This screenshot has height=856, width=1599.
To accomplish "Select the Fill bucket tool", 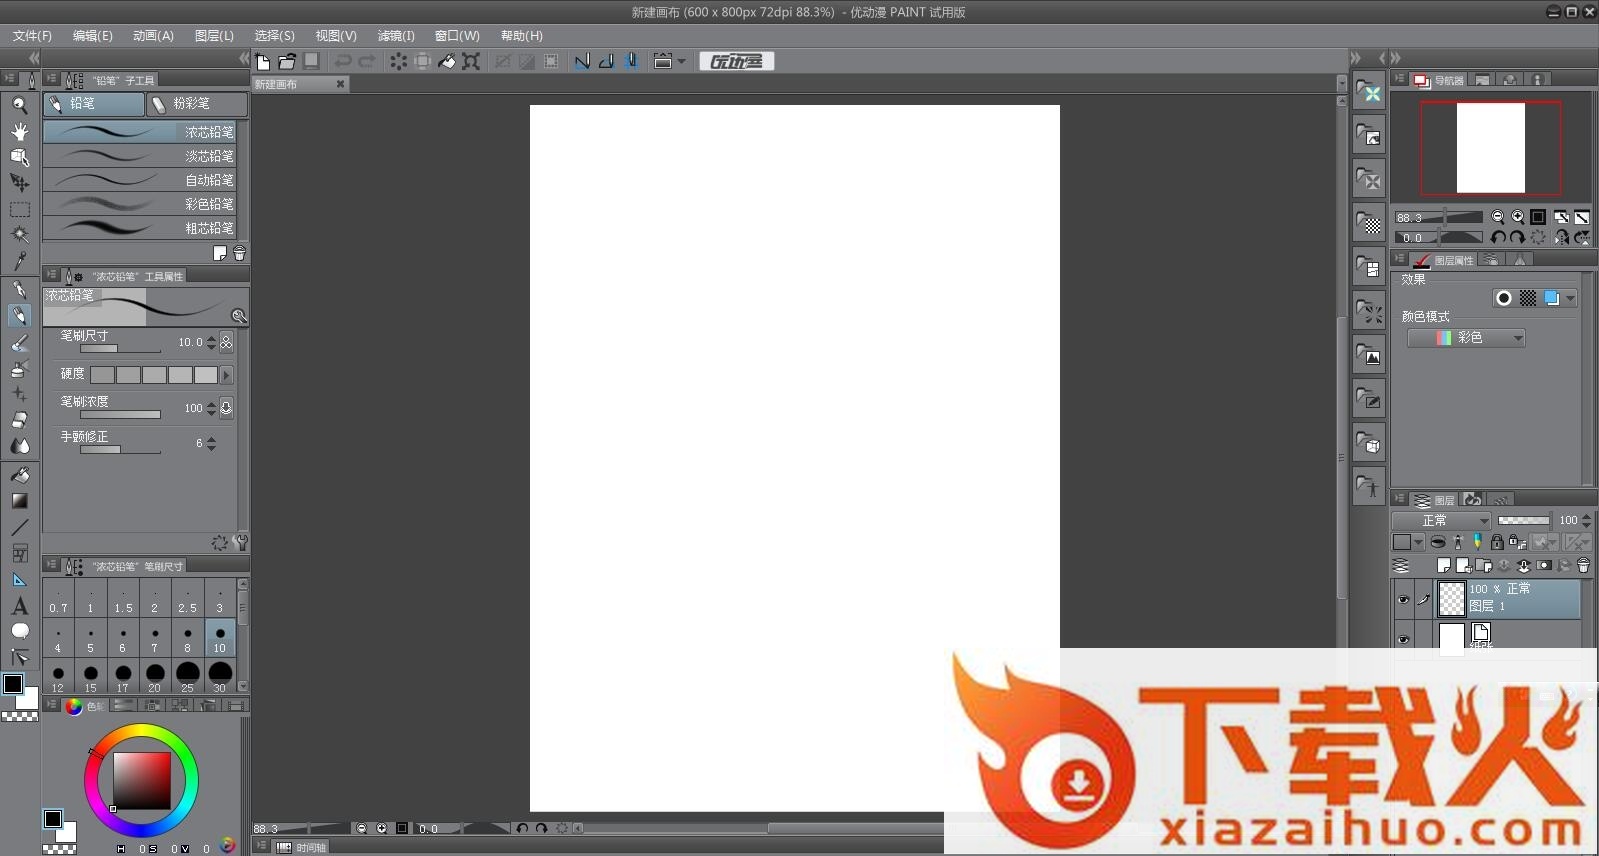I will 19,475.
